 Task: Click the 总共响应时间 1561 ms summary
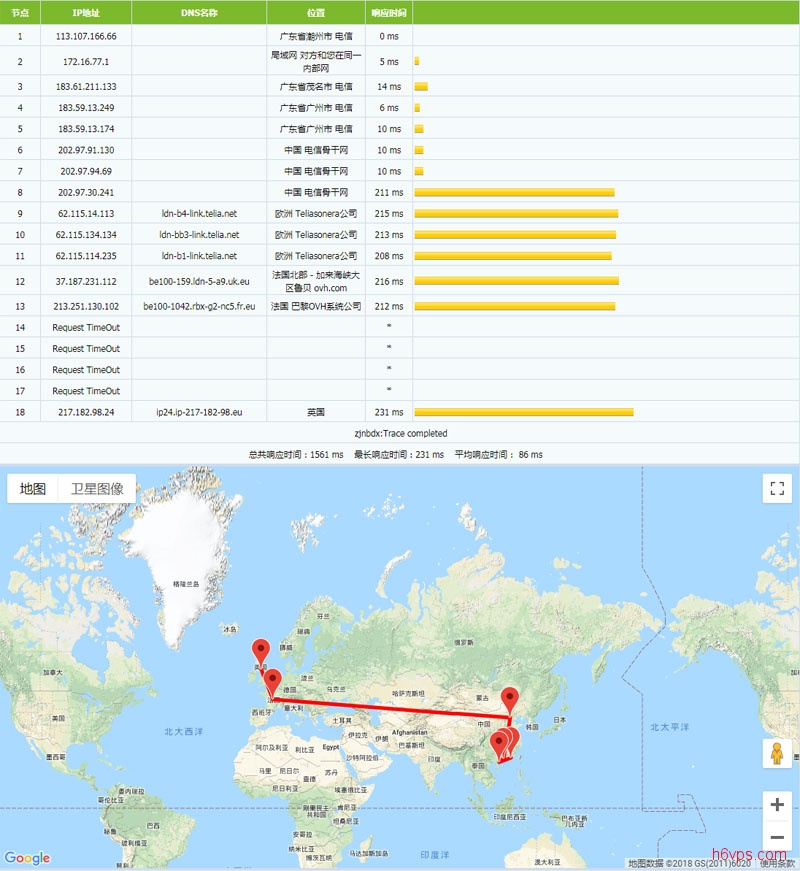pyautogui.click(x=296, y=454)
